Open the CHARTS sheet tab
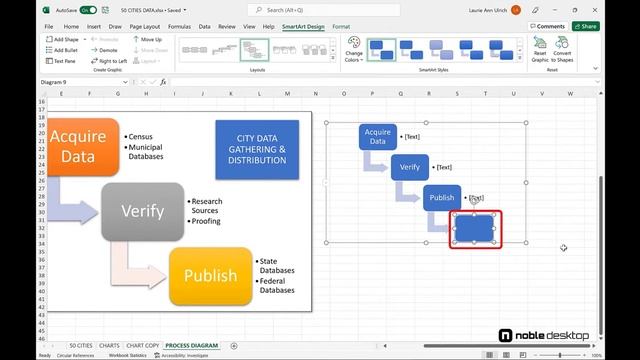Screen dimensions: 640x360 point(109,345)
